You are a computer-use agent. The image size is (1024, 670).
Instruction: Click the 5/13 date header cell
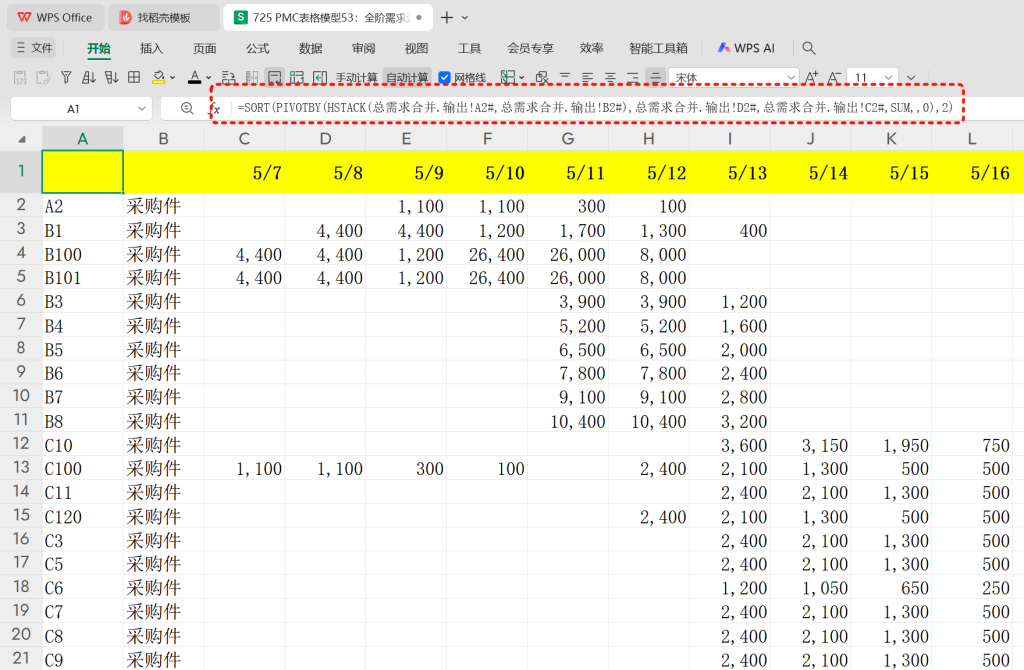tap(729, 172)
